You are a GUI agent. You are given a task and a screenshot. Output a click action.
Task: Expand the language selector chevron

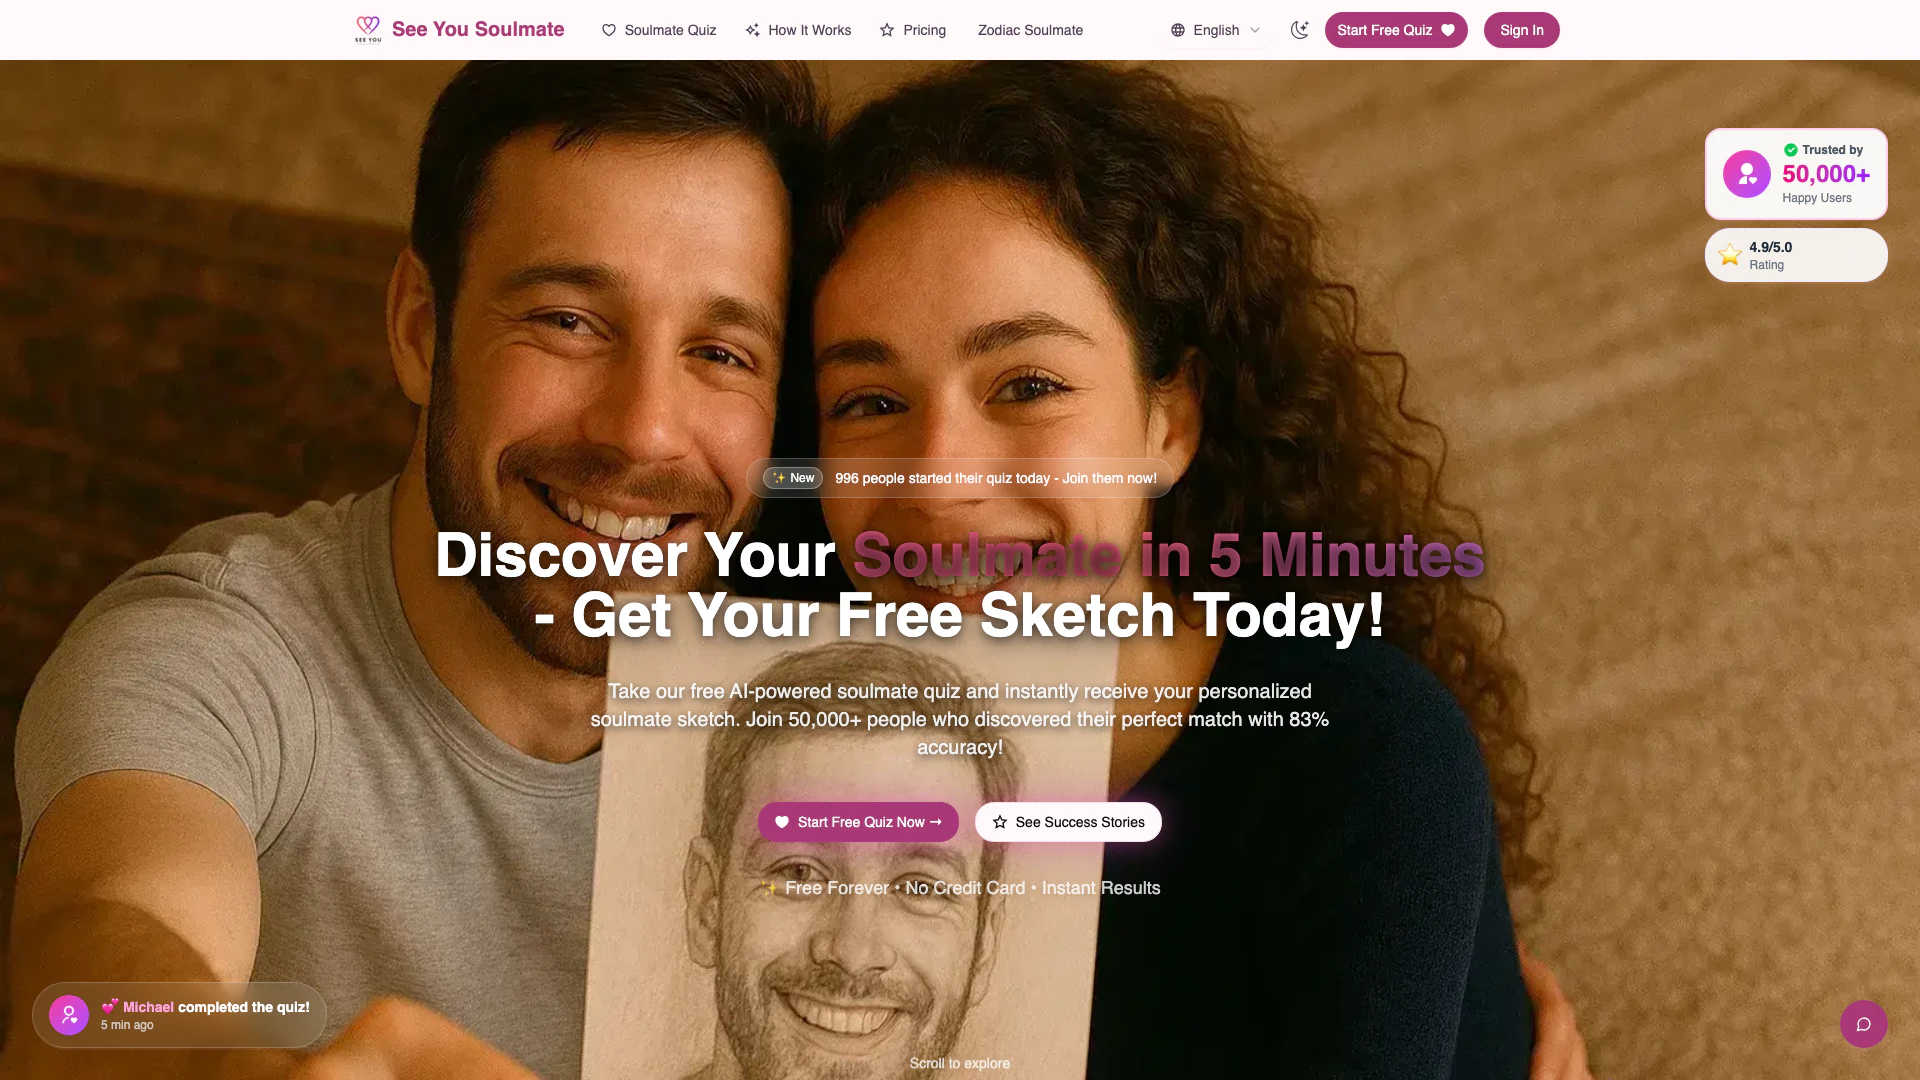click(1255, 30)
